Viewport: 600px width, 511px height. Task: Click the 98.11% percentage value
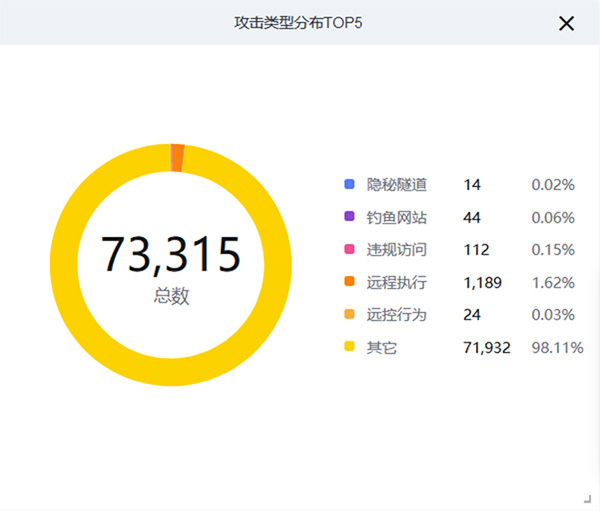pos(557,347)
